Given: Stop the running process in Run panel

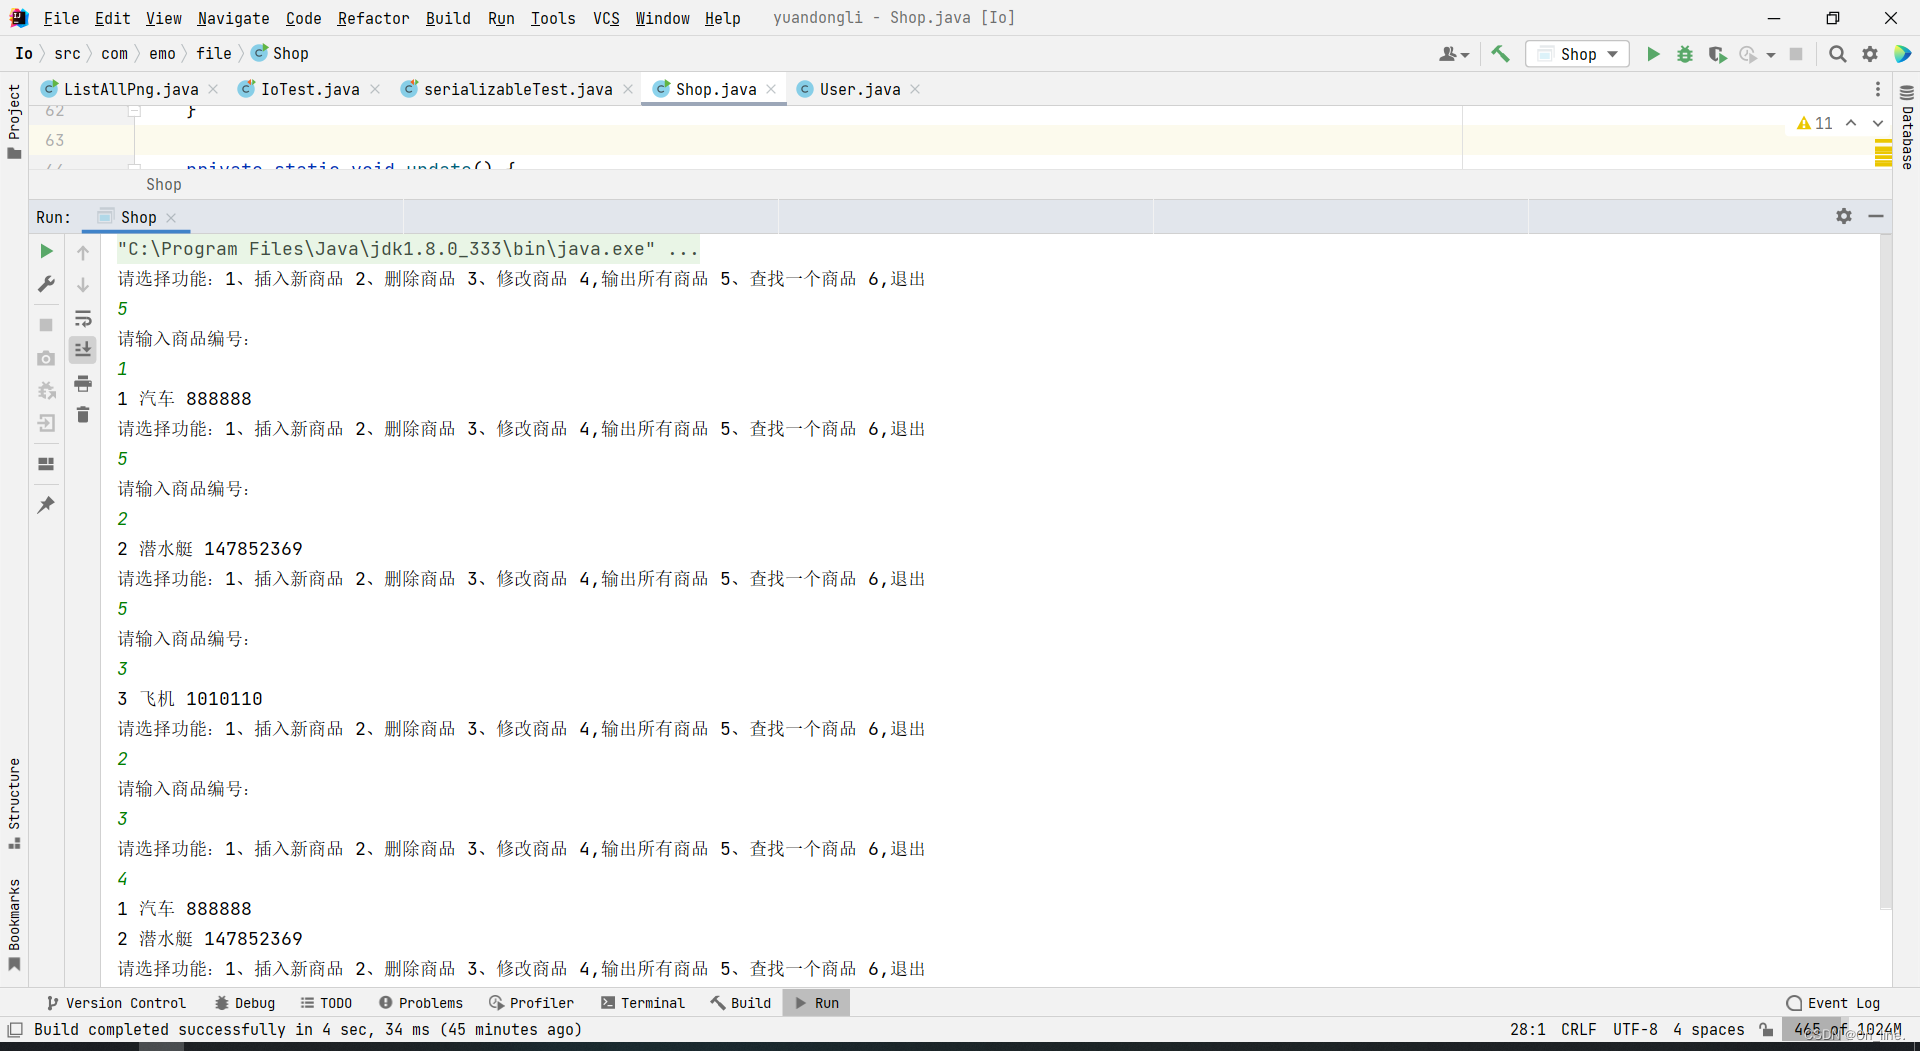Looking at the screenshot, I should 46,325.
